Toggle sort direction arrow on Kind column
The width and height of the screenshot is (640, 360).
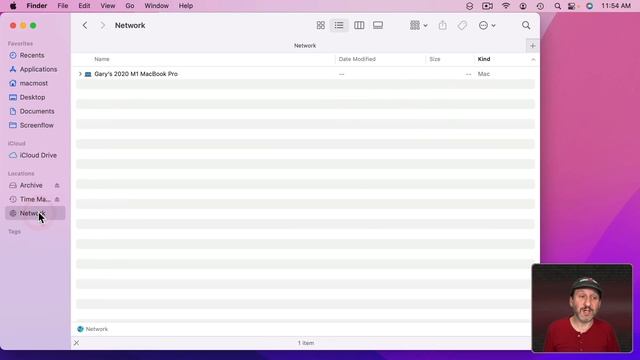(x=533, y=60)
